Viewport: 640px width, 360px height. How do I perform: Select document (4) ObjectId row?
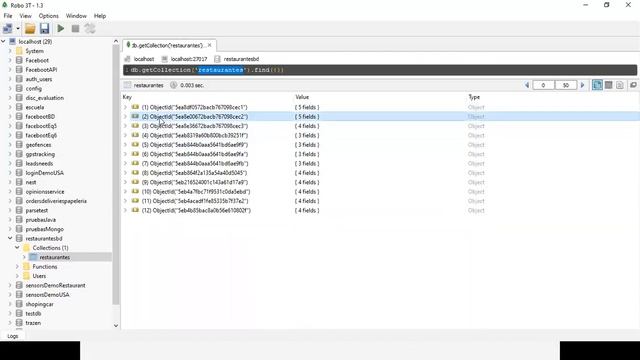point(195,136)
